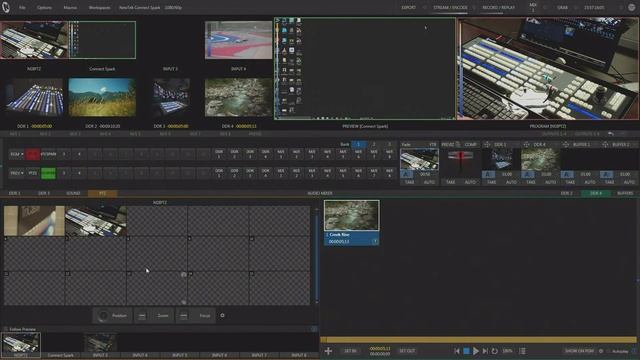Select DDR 1 on the Preview row
Viewport: 640px width, 360px height.
tap(219, 173)
